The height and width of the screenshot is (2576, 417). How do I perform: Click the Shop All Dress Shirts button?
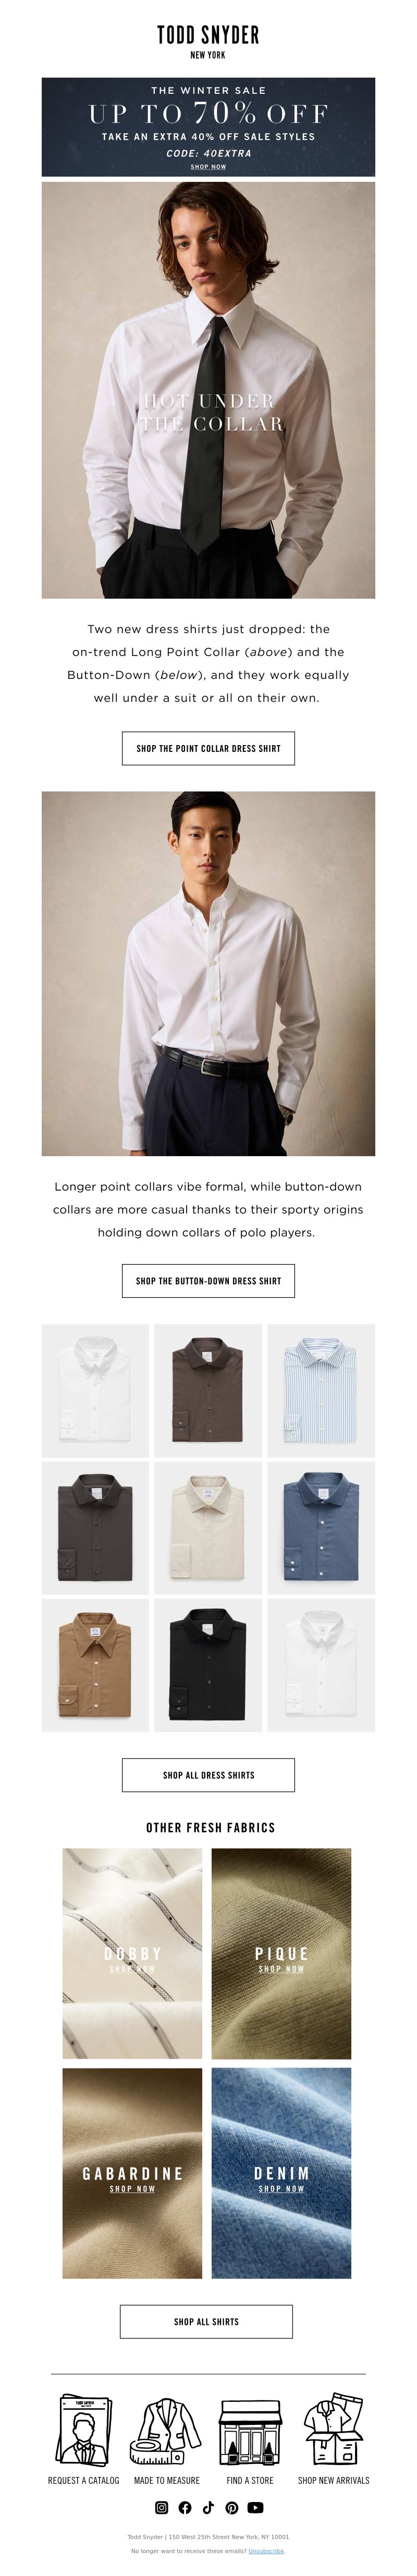[x=208, y=1775]
